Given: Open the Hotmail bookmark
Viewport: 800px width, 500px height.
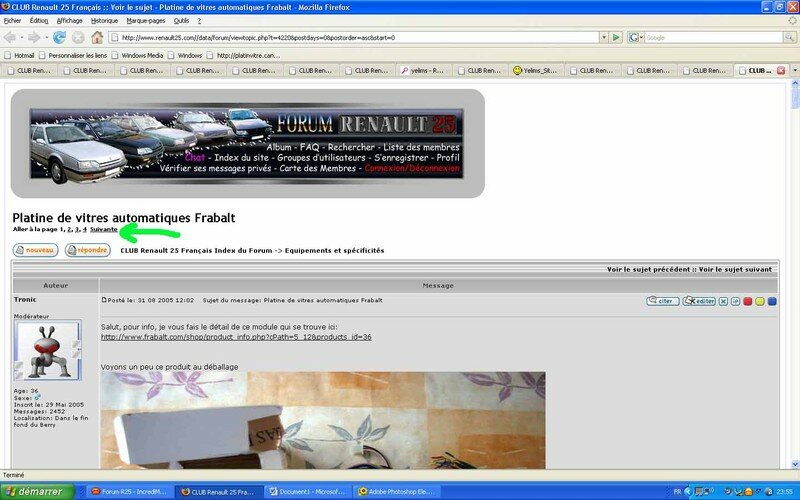Looking at the screenshot, I should click(19, 55).
